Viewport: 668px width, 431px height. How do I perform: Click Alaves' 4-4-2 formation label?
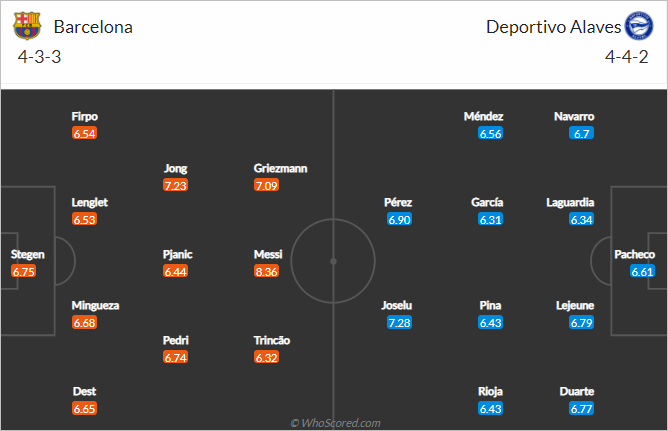pos(627,57)
